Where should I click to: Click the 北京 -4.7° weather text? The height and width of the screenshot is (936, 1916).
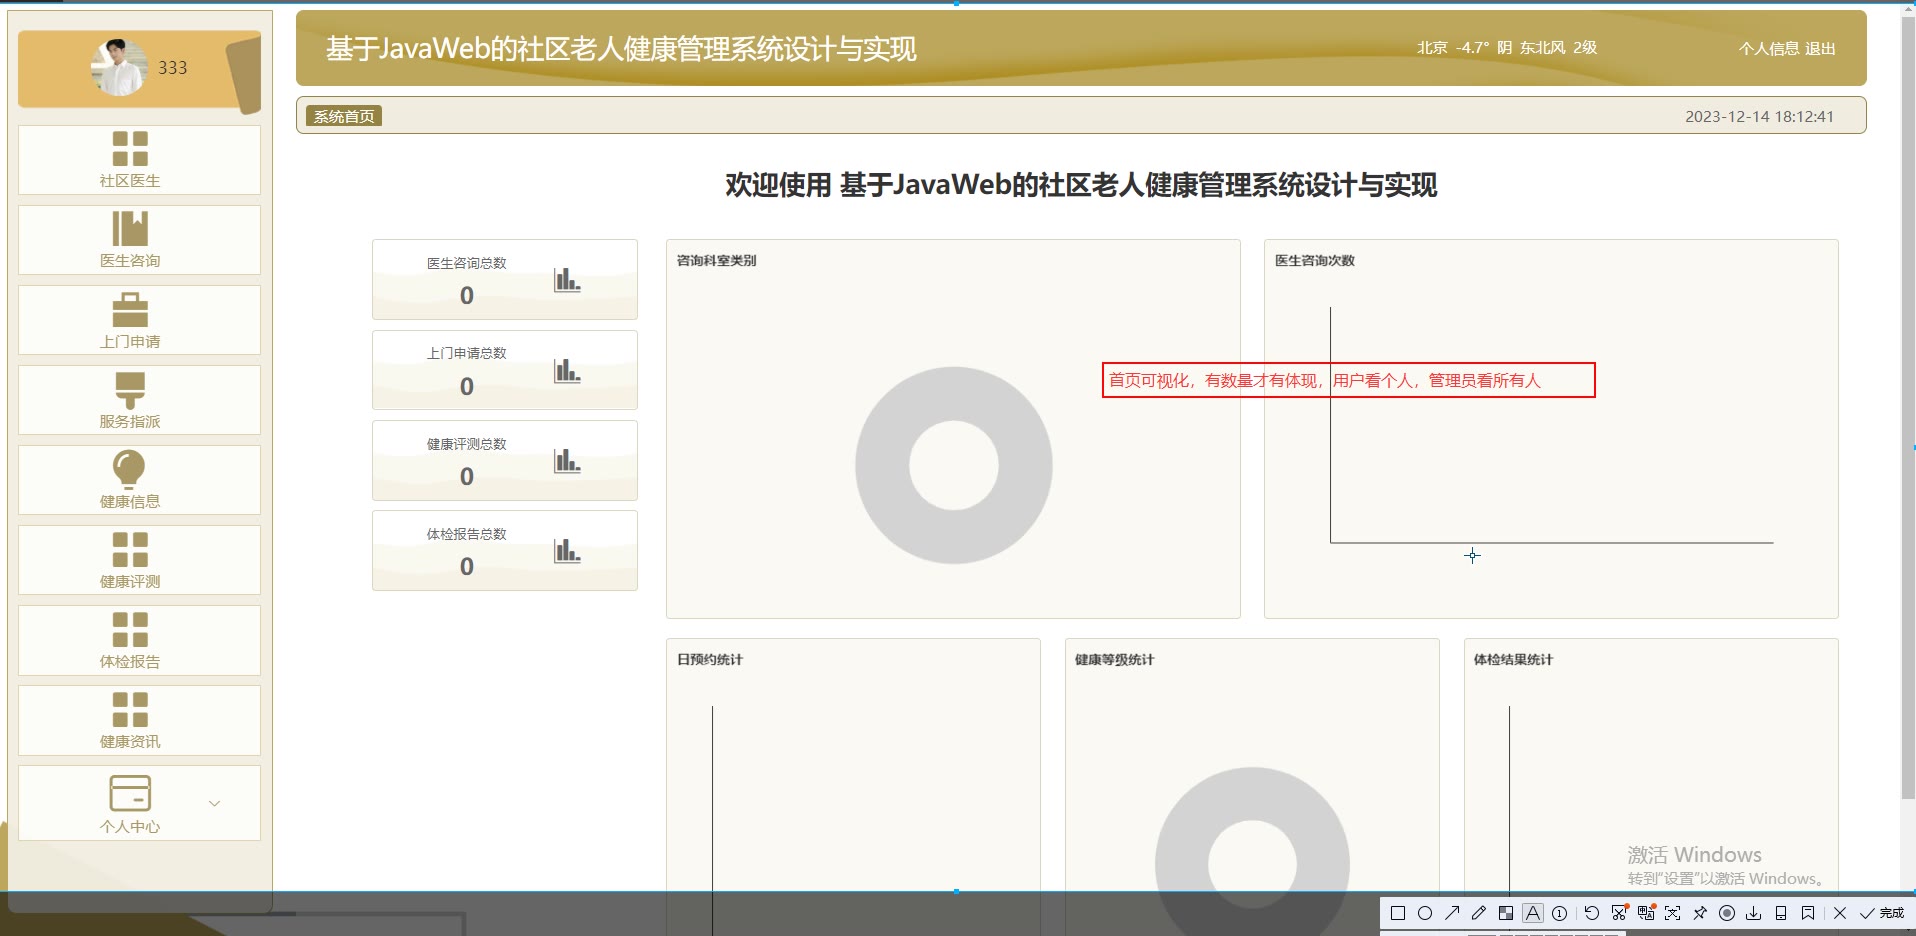click(x=1506, y=48)
